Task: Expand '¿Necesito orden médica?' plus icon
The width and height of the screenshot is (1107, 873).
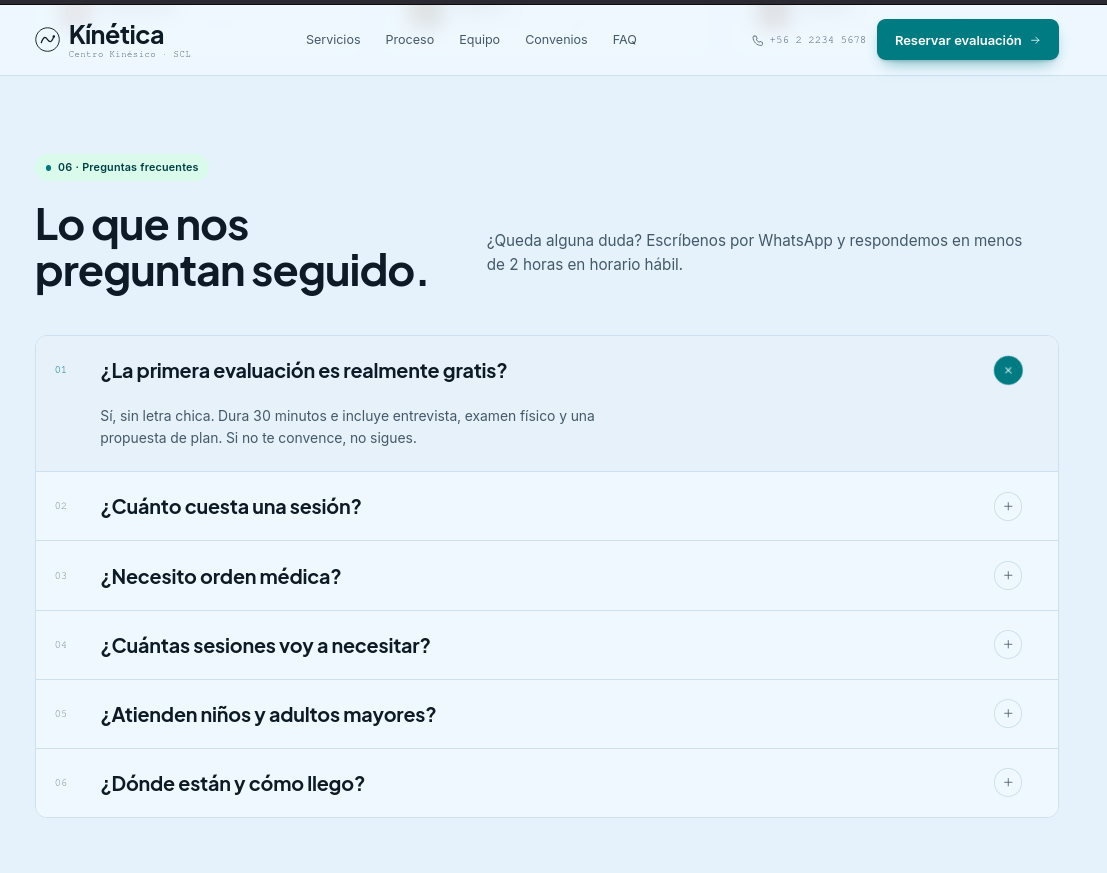Action: [x=1007, y=576]
